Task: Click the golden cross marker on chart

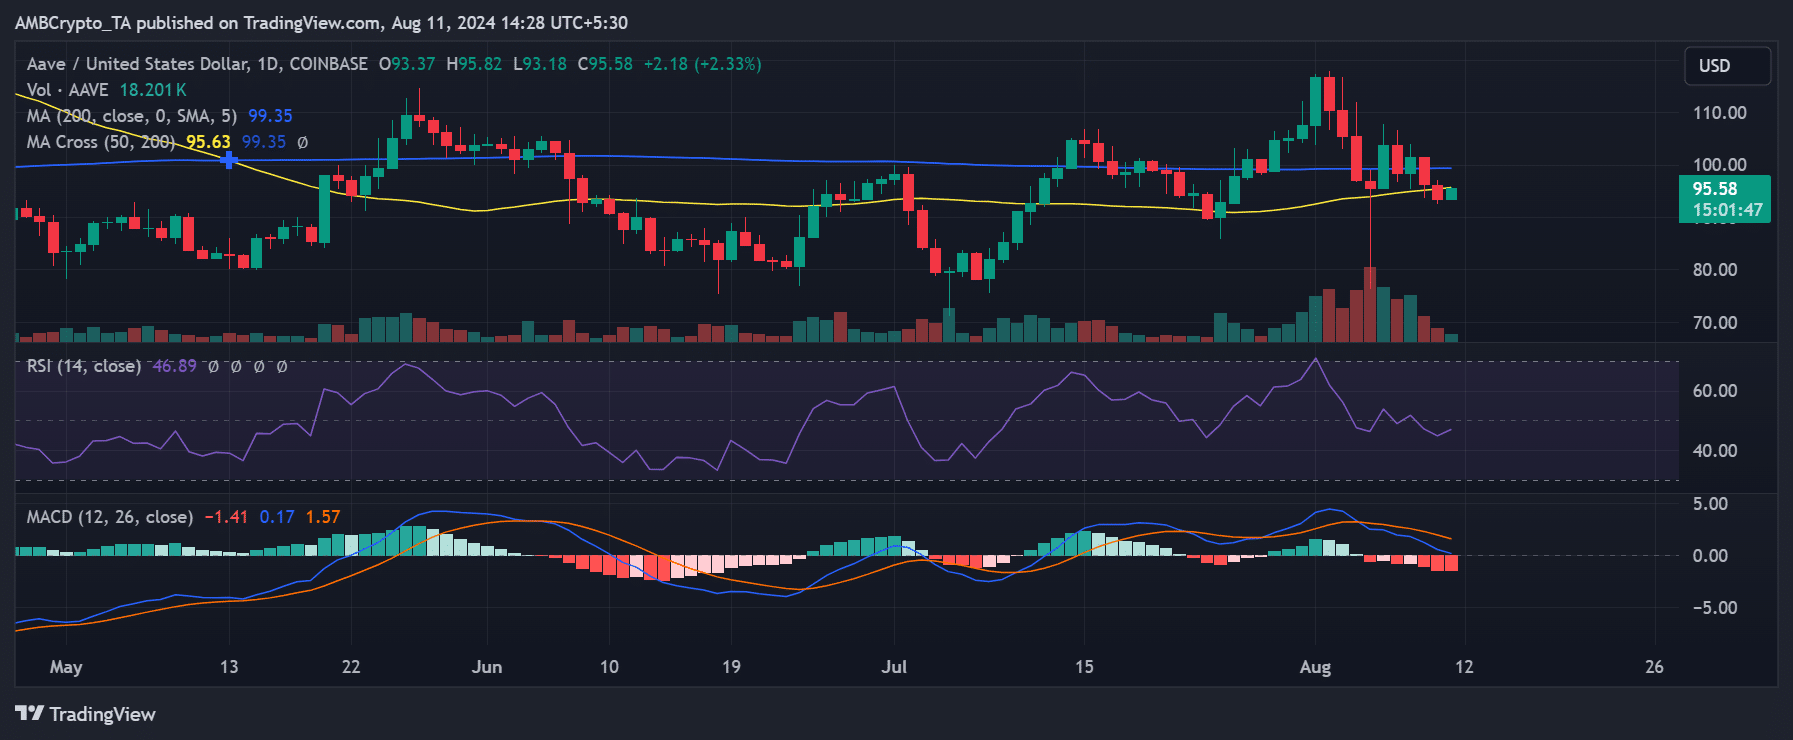Action: click(229, 160)
